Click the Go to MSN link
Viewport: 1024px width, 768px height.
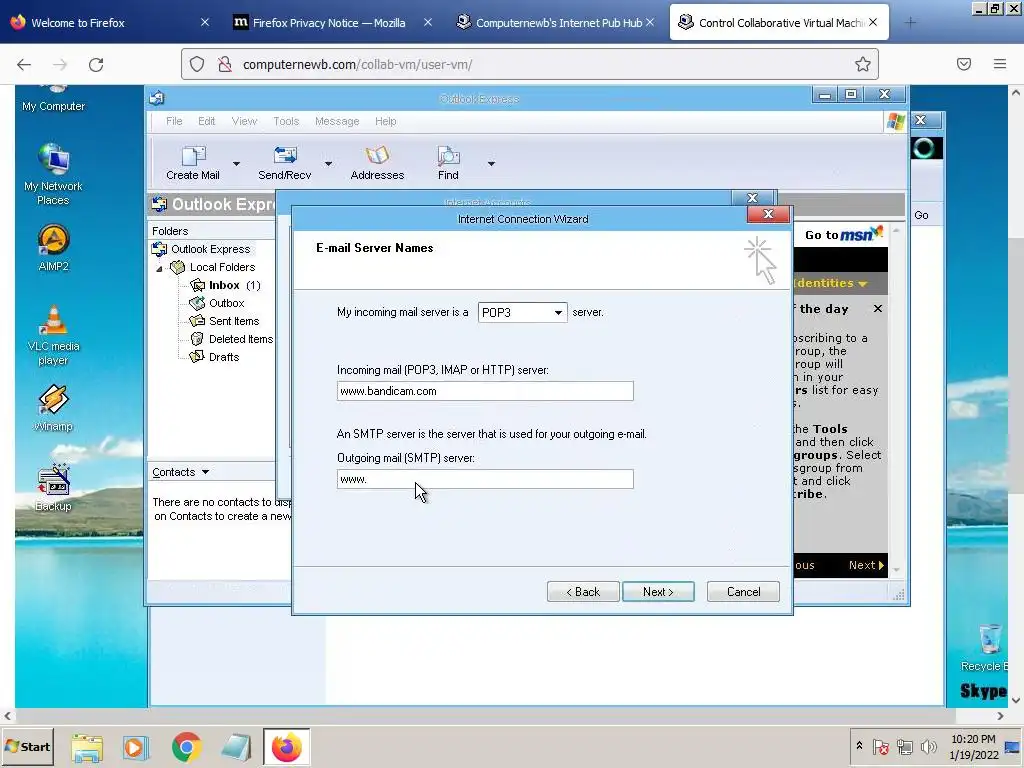pyautogui.click(x=843, y=234)
